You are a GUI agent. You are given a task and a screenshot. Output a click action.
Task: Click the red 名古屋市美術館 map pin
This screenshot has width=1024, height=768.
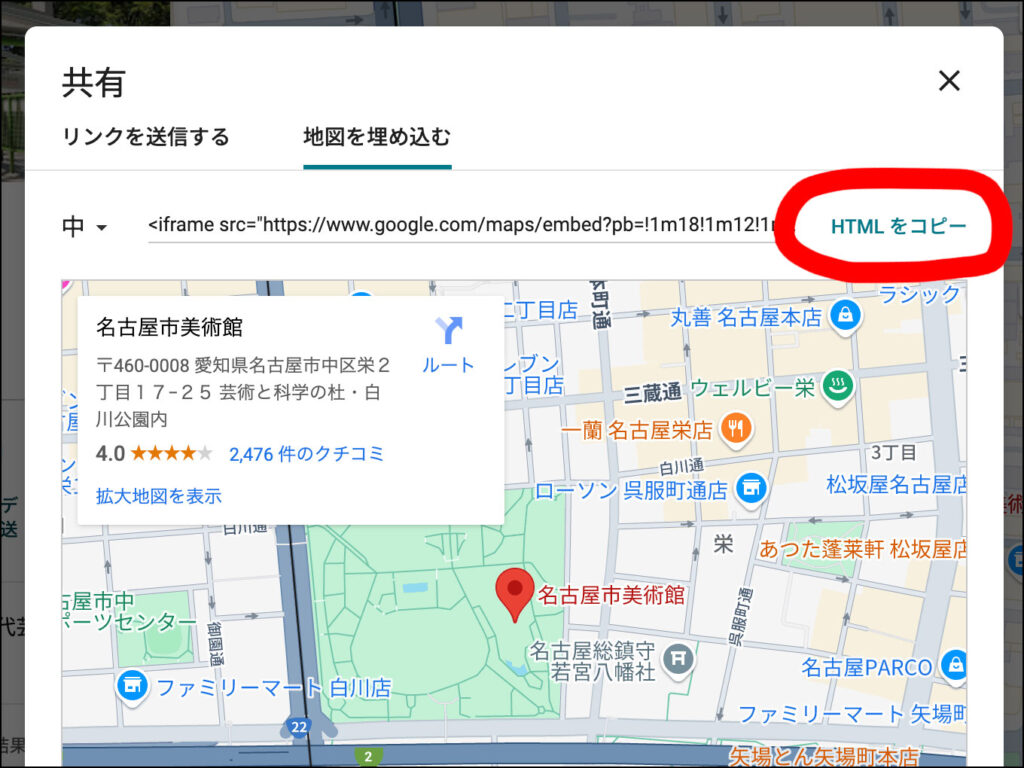(x=515, y=594)
